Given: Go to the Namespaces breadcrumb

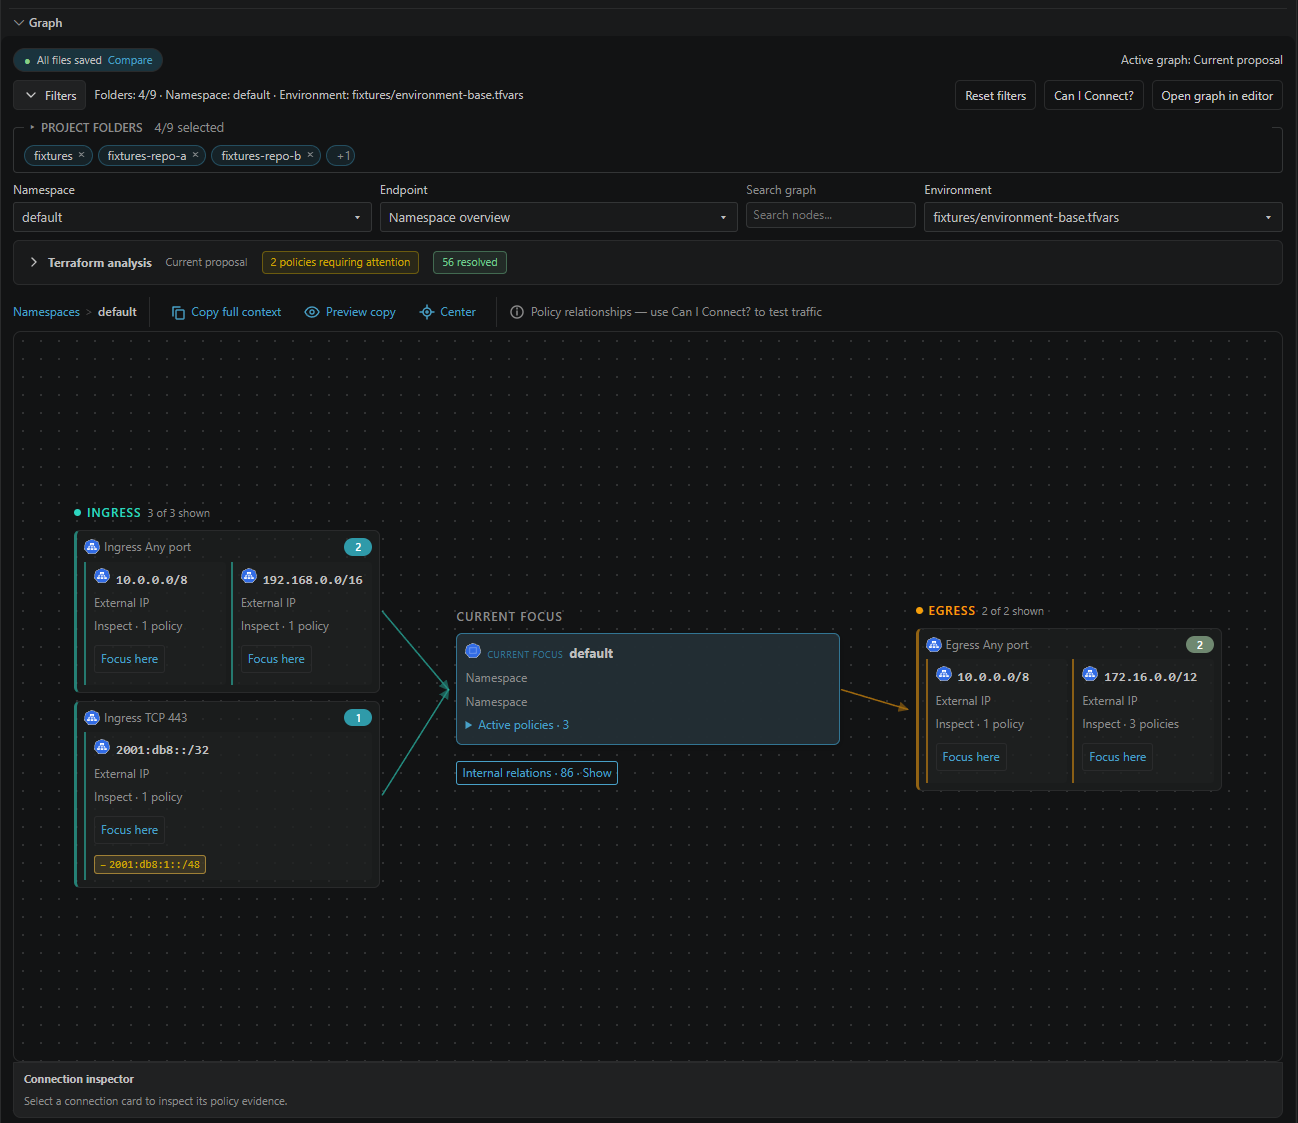Looking at the screenshot, I should coord(46,312).
